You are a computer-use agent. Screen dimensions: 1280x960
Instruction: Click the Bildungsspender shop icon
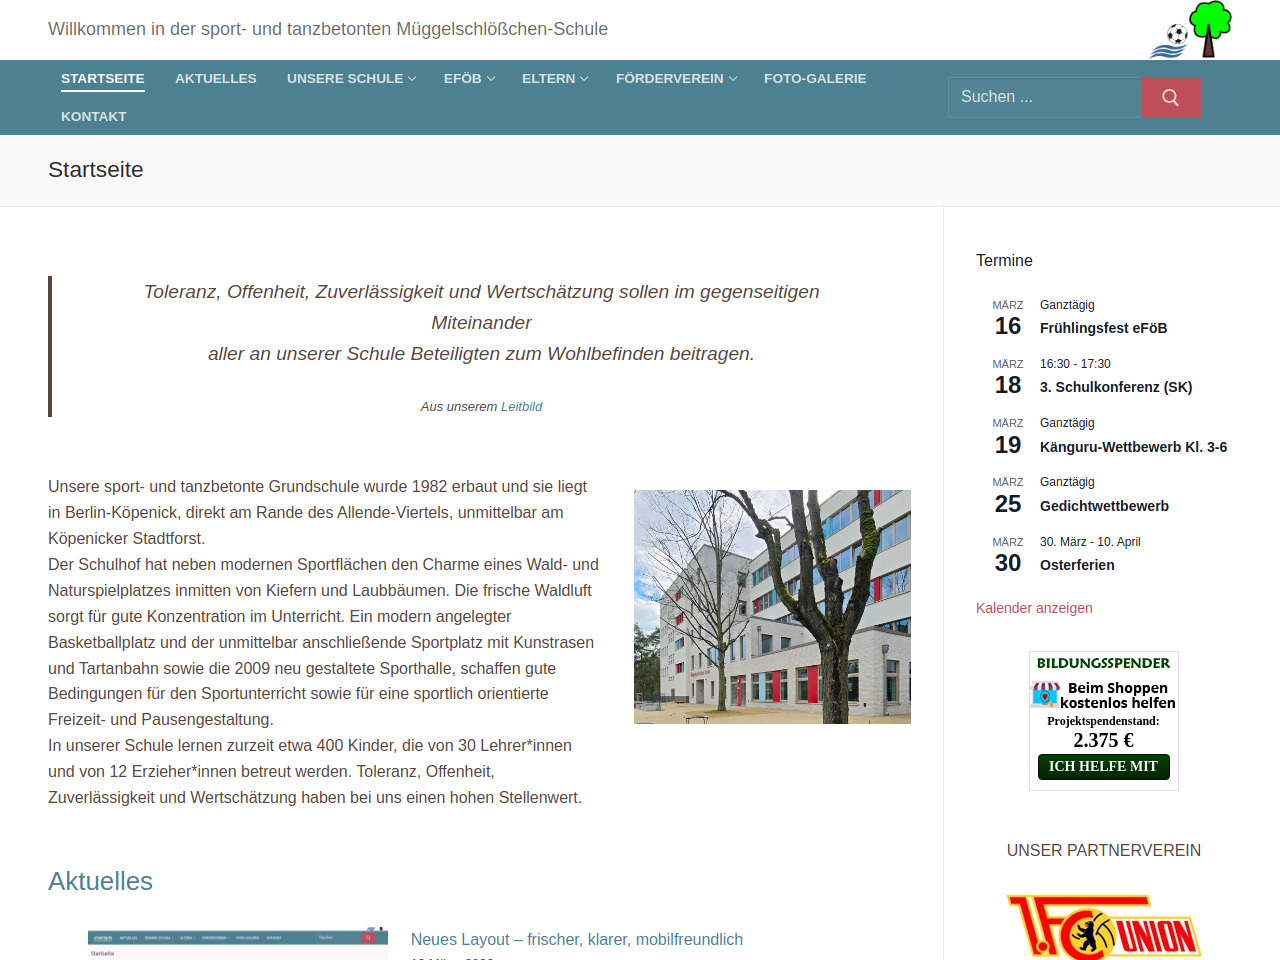tap(1045, 694)
